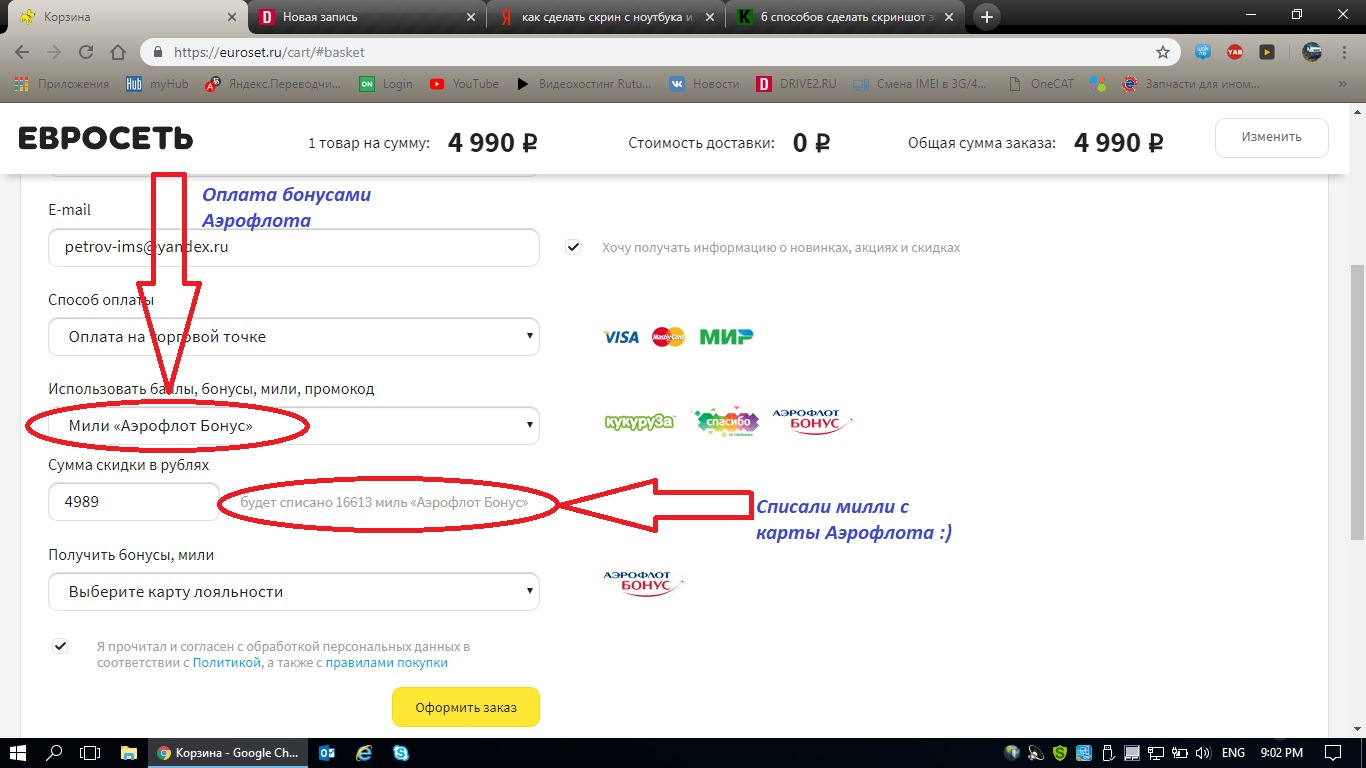Open the VK Новости bookmark
The width and height of the screenshot is (1366, 768).
(x=704, y=84)
